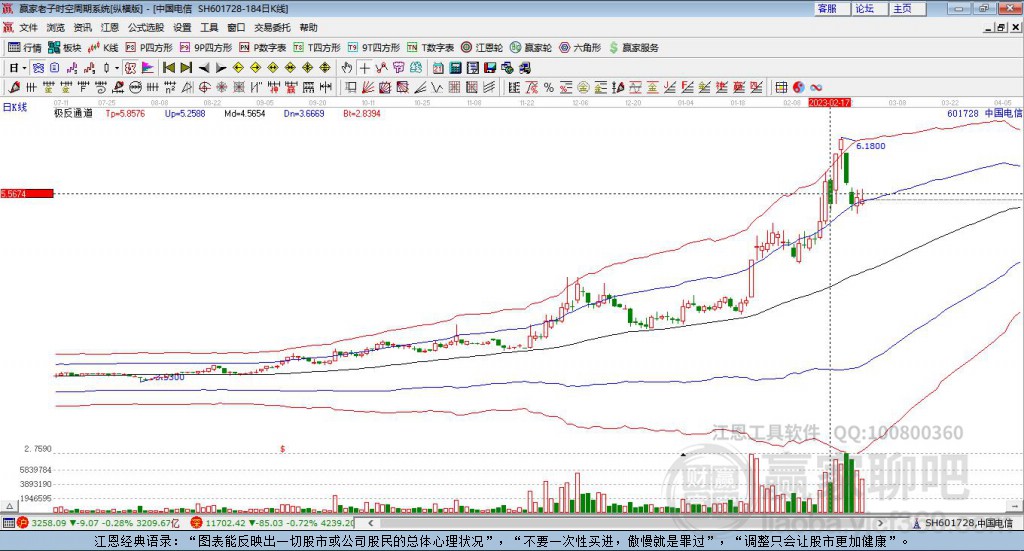This screenshot has width=1024, height=551.
Task: Open the 交易委托 menu
Action: [x=272, y=27]
